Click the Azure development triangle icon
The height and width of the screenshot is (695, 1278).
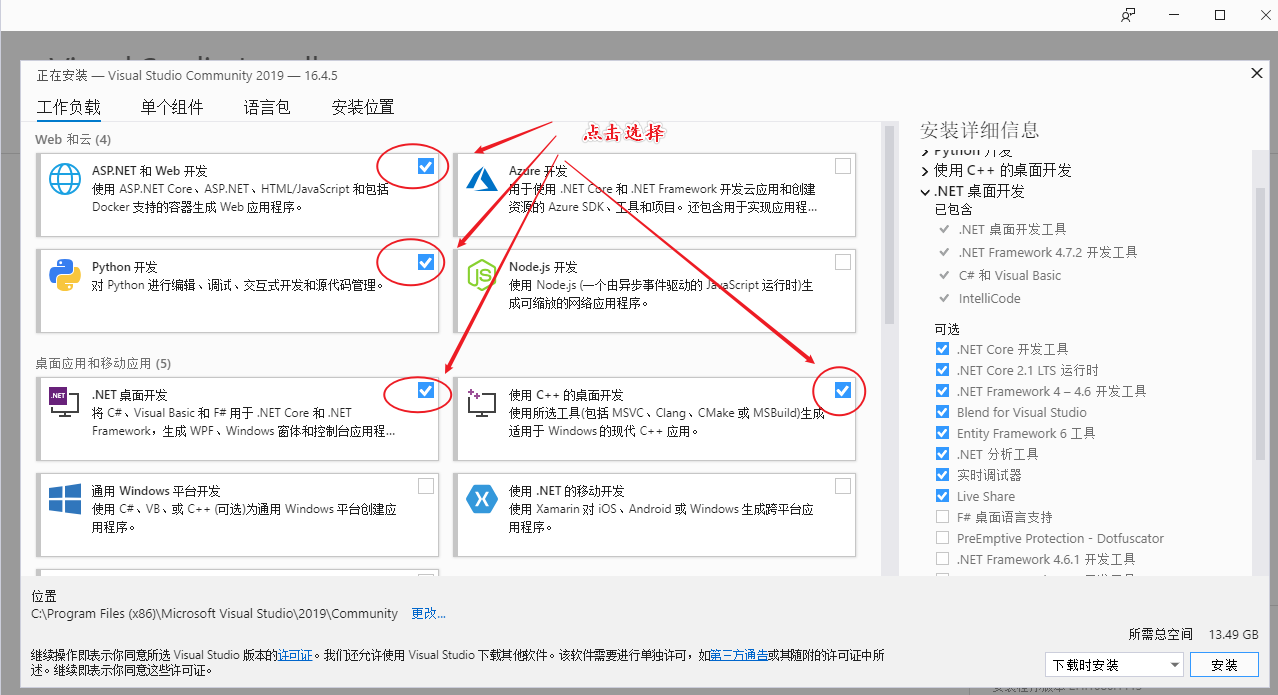[x=481, y=180]
